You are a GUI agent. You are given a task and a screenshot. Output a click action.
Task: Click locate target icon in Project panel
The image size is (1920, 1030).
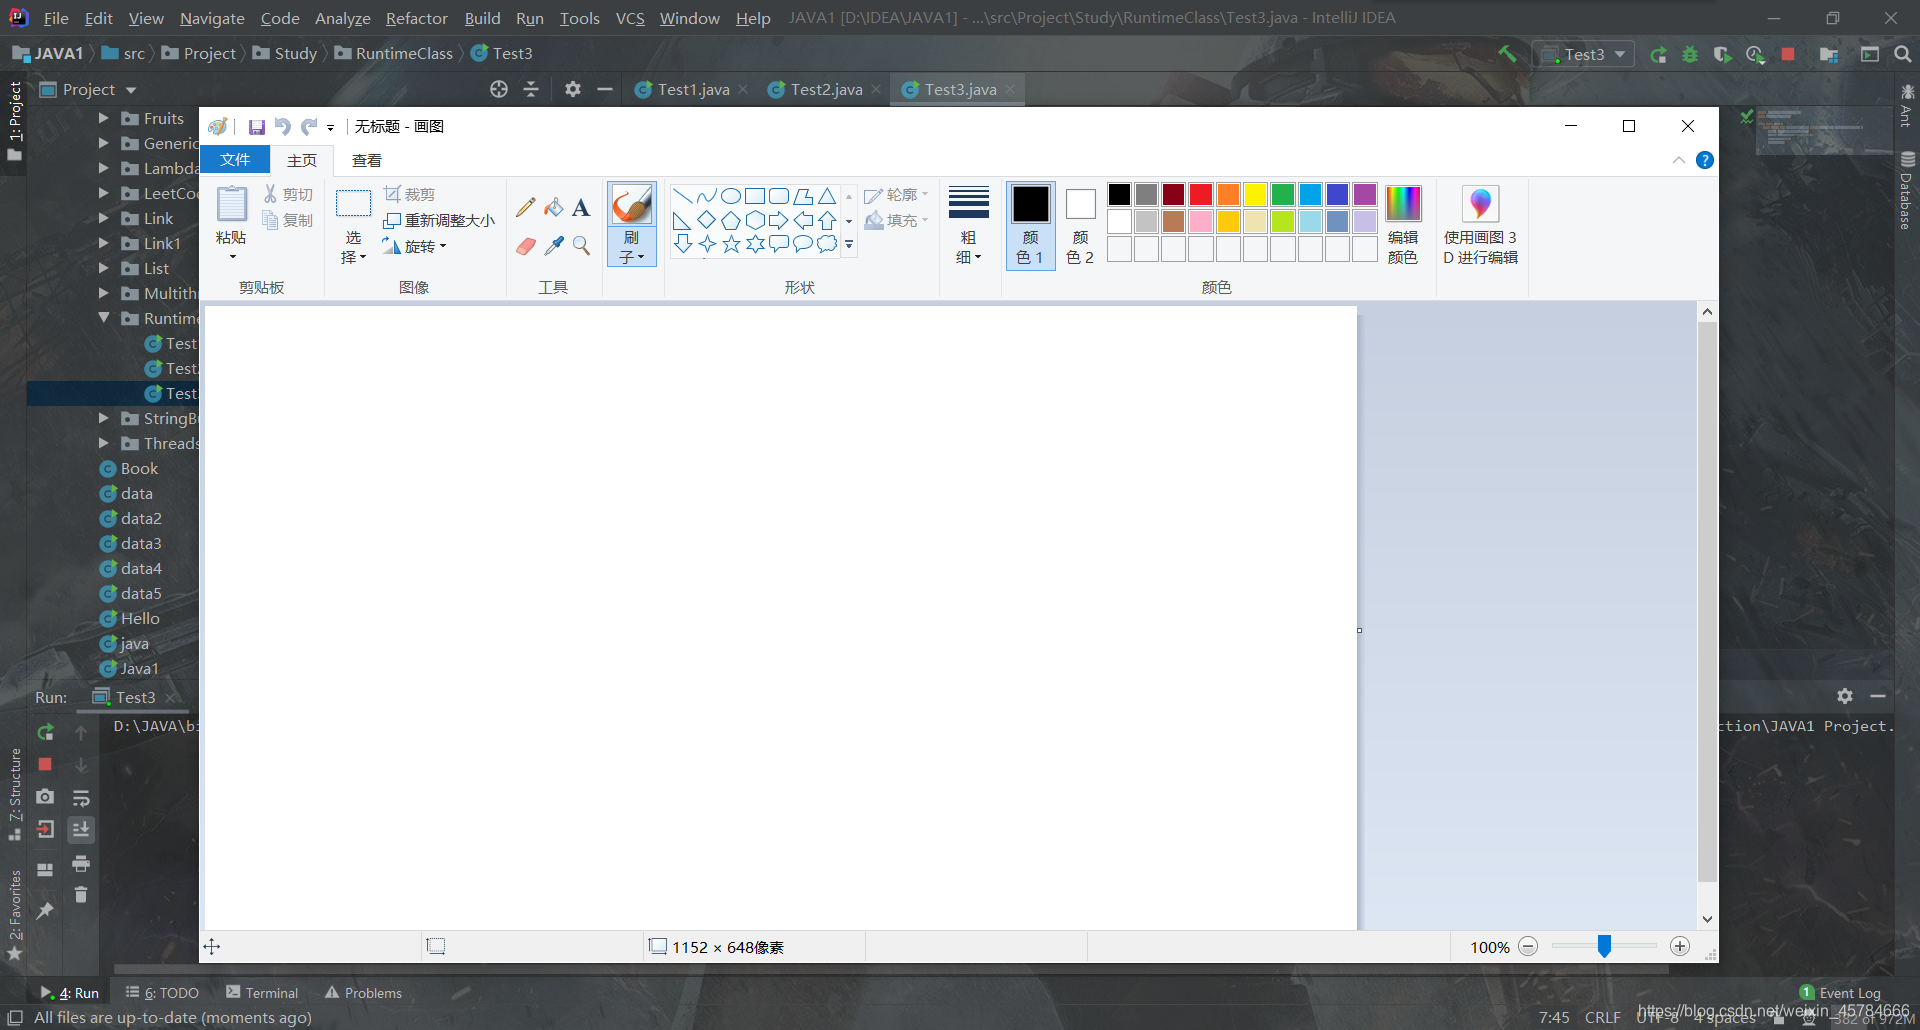tap(499, 89)
